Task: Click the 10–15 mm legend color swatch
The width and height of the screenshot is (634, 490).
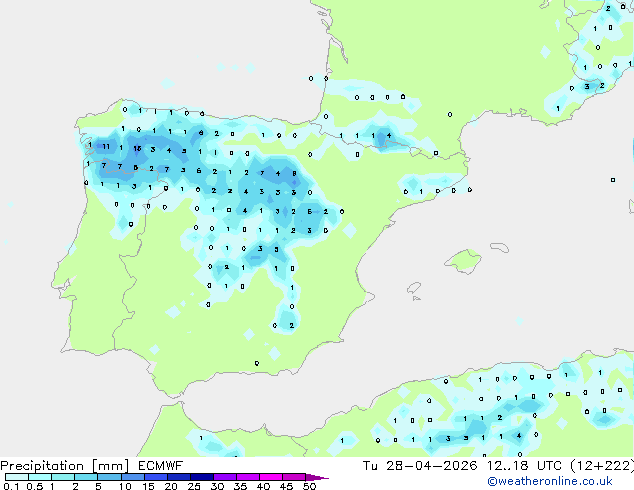Action: 132,477
